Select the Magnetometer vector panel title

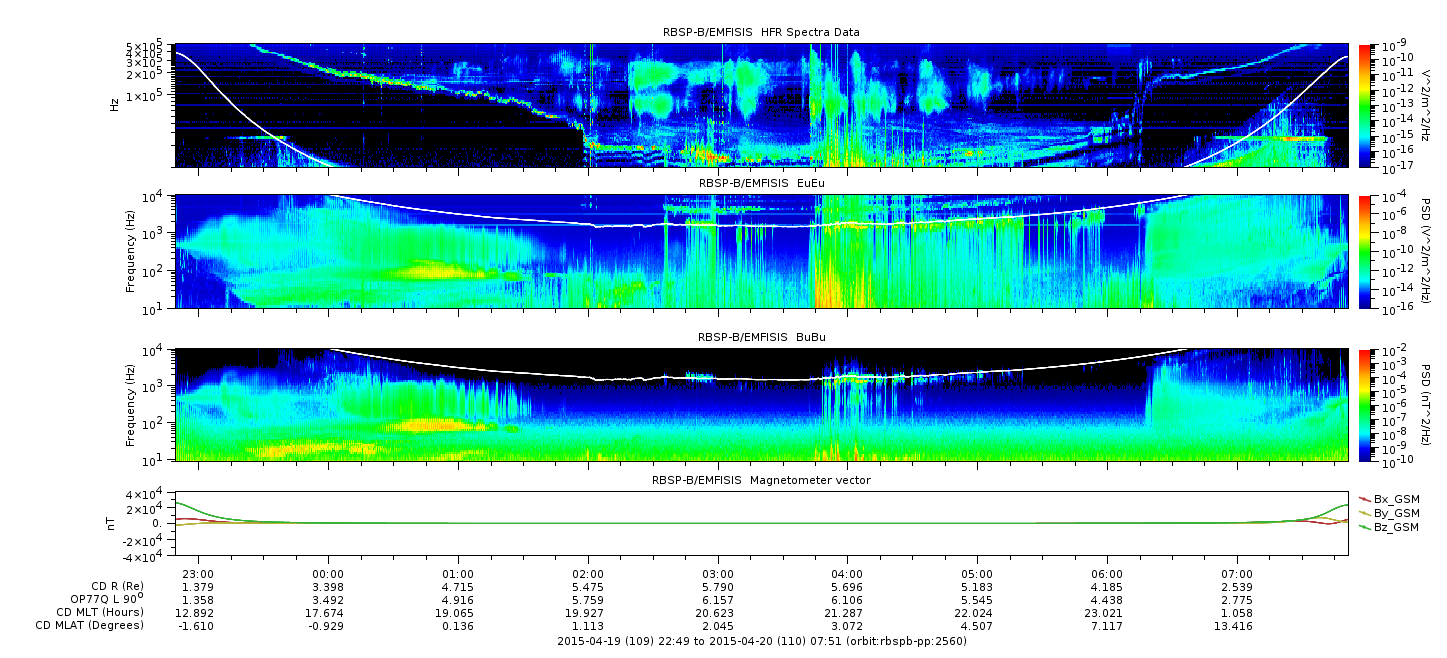761,480
